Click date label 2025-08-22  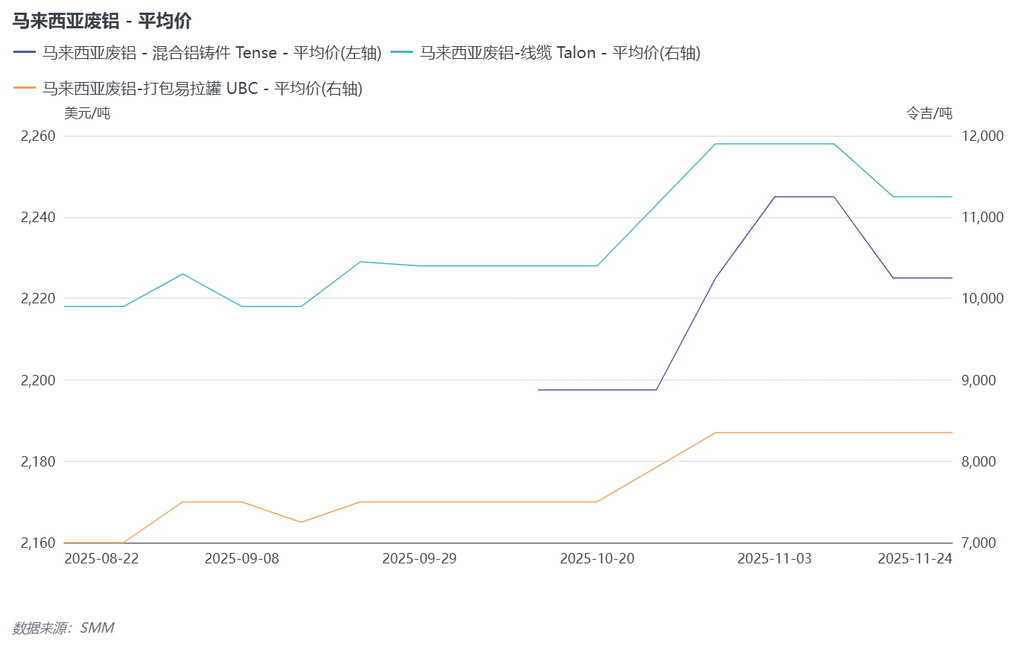pos(101,559)
